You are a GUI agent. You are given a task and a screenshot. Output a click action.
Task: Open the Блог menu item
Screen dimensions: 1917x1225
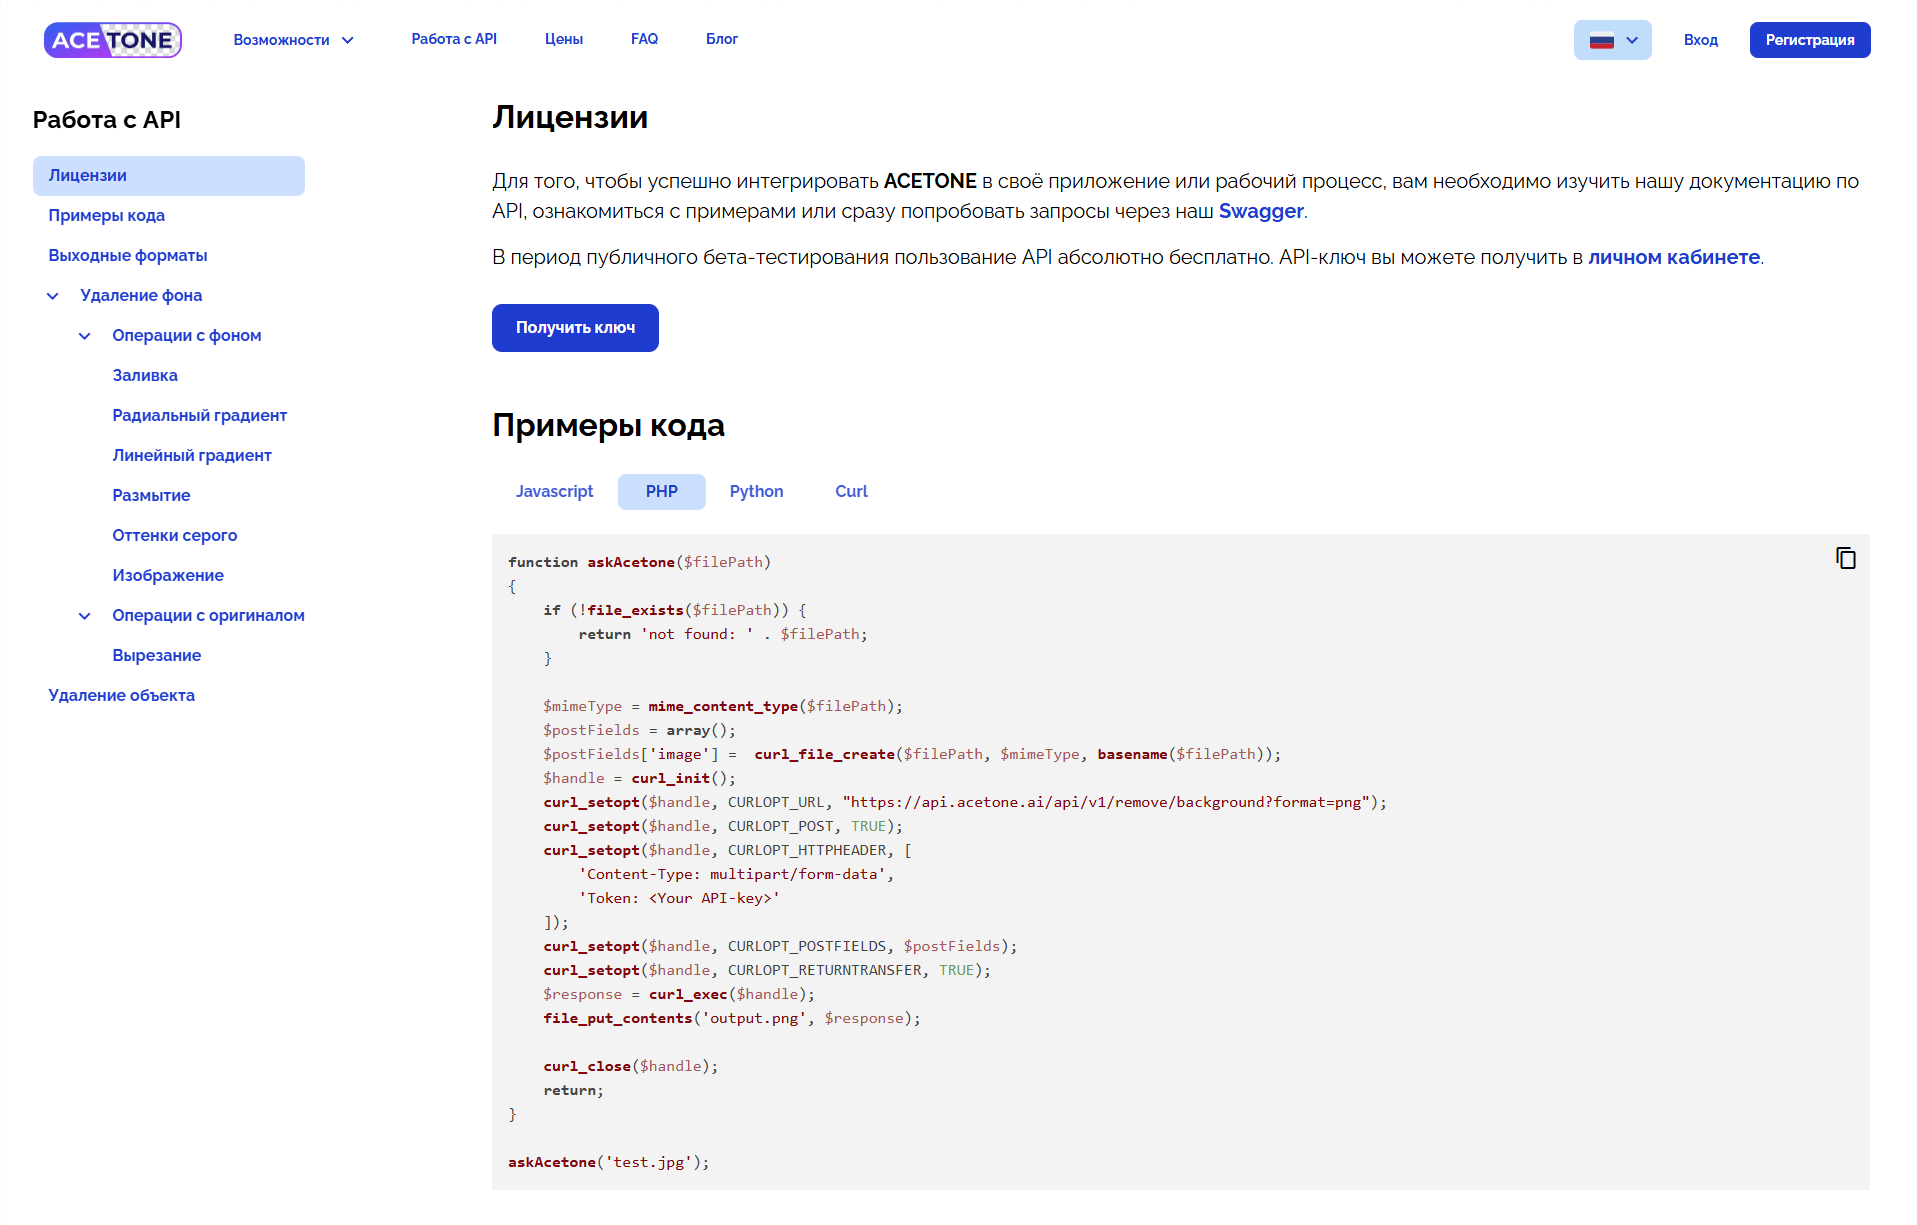[721, 39]
